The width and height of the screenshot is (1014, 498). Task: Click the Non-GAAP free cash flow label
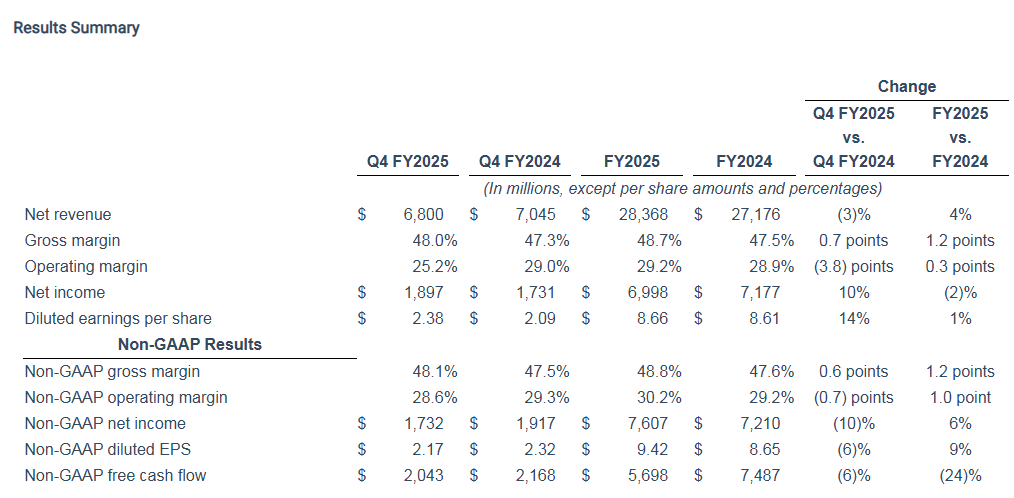pos(115,476)
